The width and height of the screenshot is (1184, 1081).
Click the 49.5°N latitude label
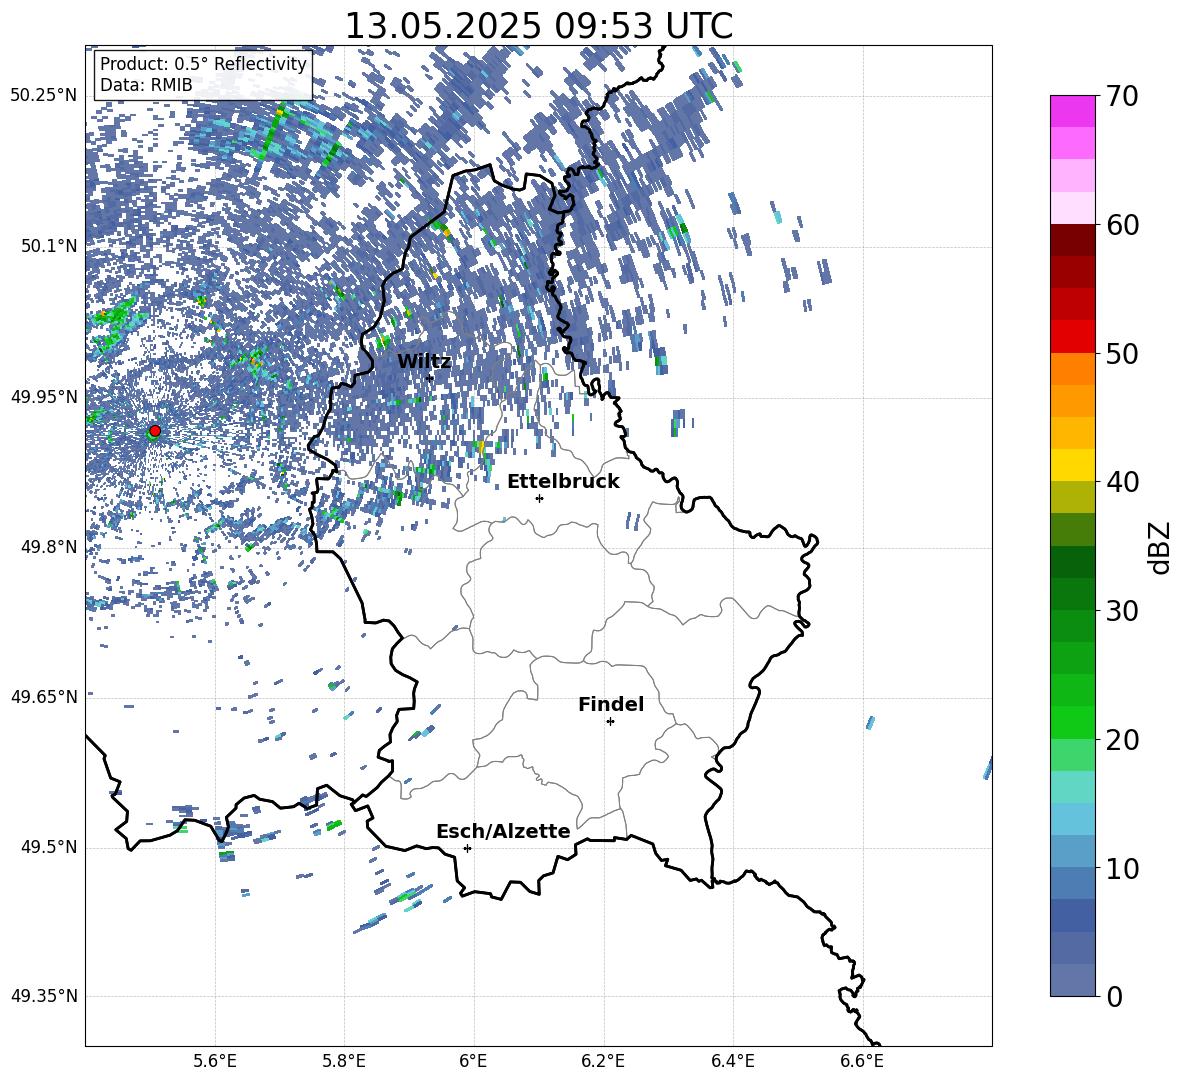pyautogui.click(x=48, y=846)
